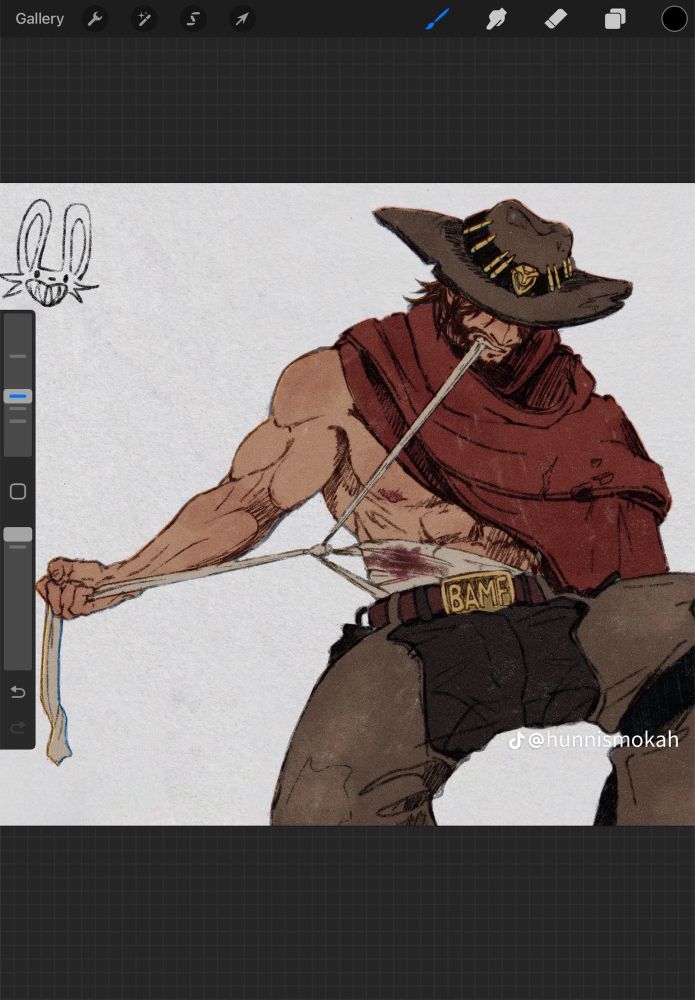This screenshot has width=695, height=1000.
Task: Click the brush opacity slider handle
Action: coord(18,534)
